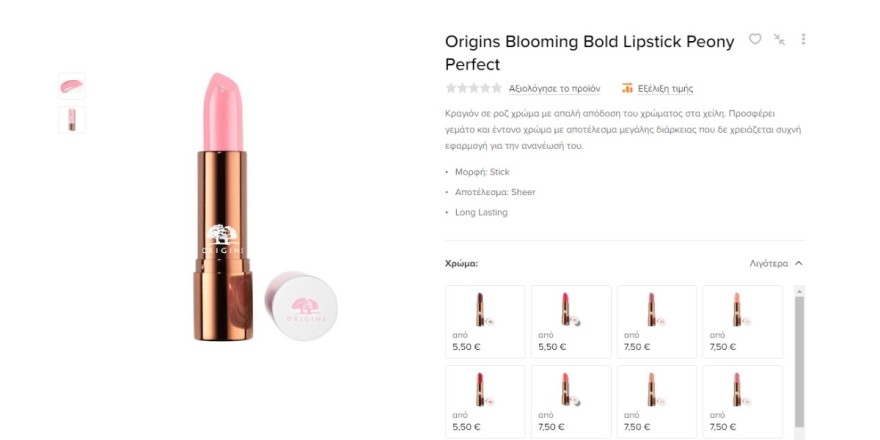This screenshot has width=880, height=440.
Task: Add lipstick to favorites with heart icon
Action: (x=755, y=39)
